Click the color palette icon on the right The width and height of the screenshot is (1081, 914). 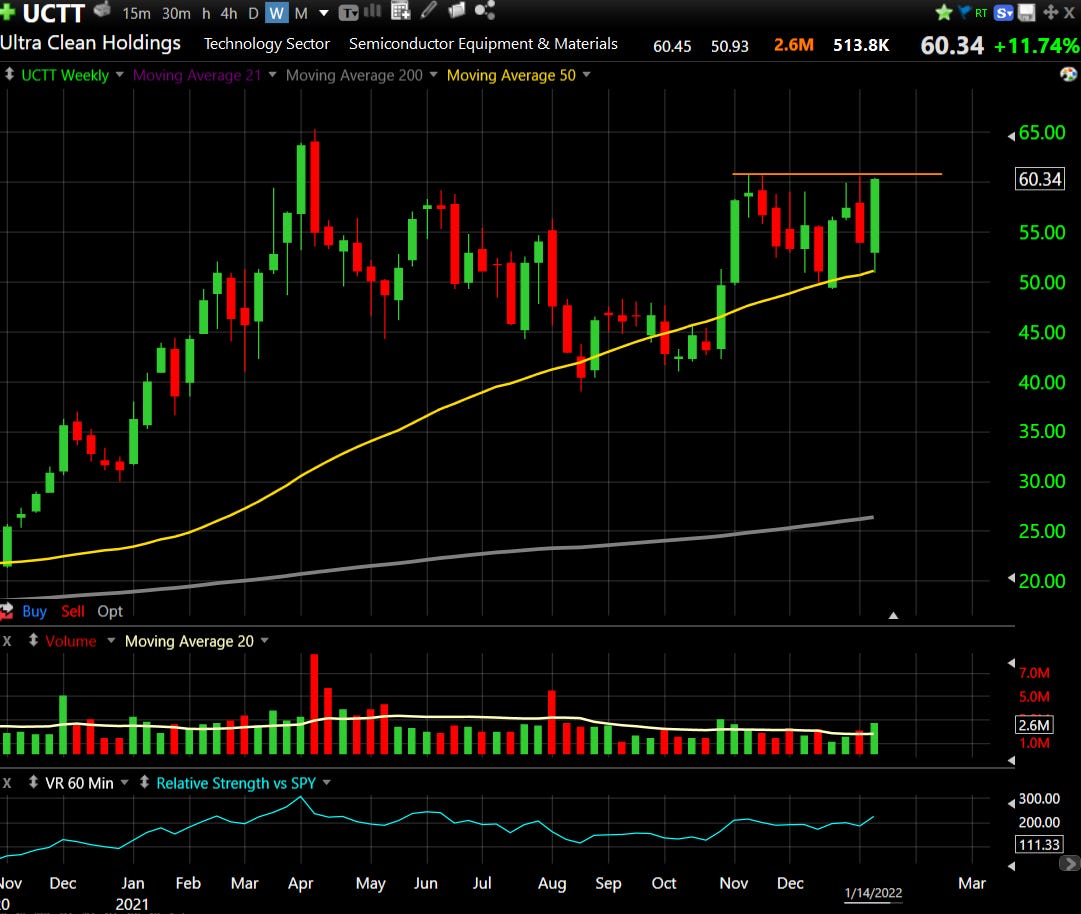1069,74
